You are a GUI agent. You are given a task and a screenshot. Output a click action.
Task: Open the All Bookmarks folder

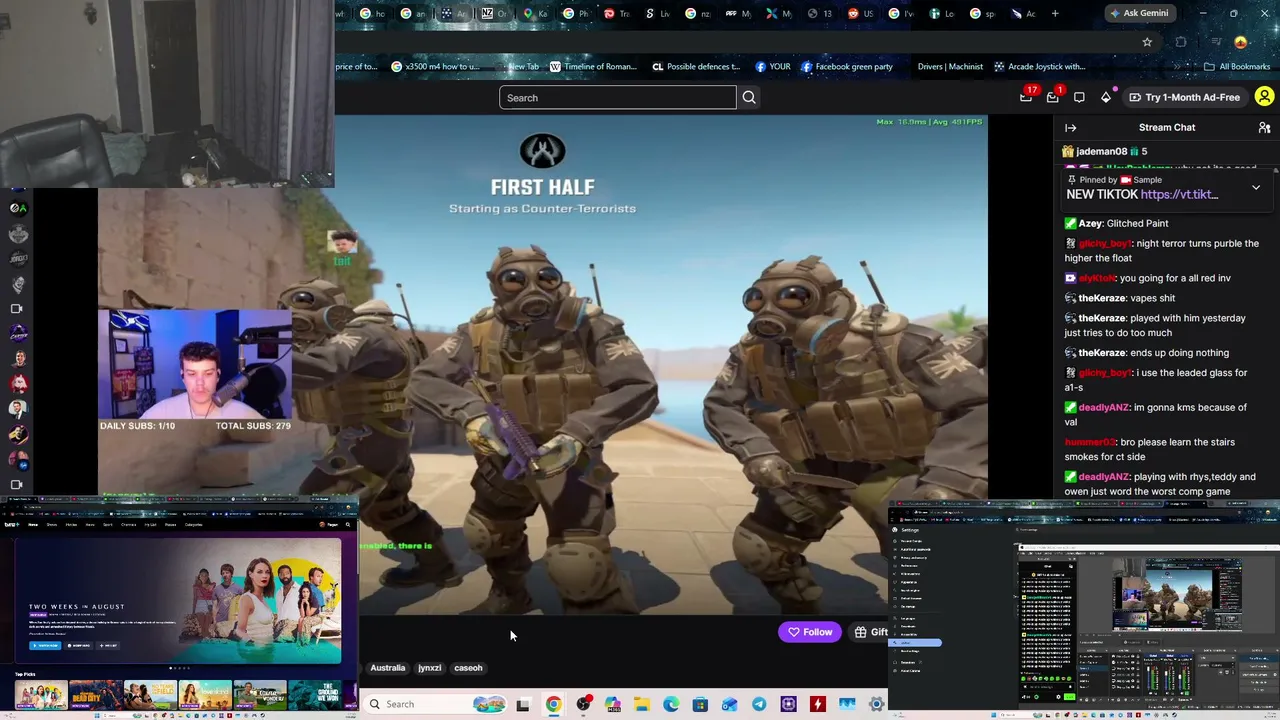click(1237, 67)
